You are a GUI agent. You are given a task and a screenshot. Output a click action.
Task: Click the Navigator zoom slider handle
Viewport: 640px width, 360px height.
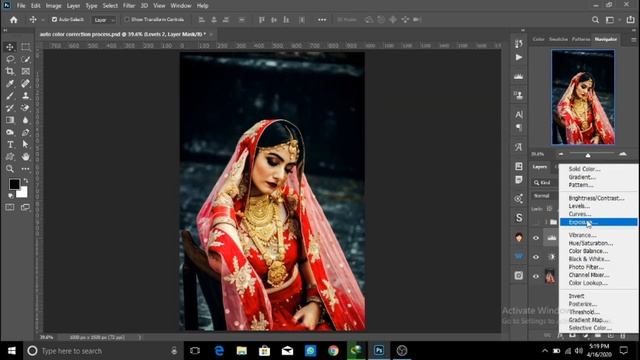[x=588, y=155]
